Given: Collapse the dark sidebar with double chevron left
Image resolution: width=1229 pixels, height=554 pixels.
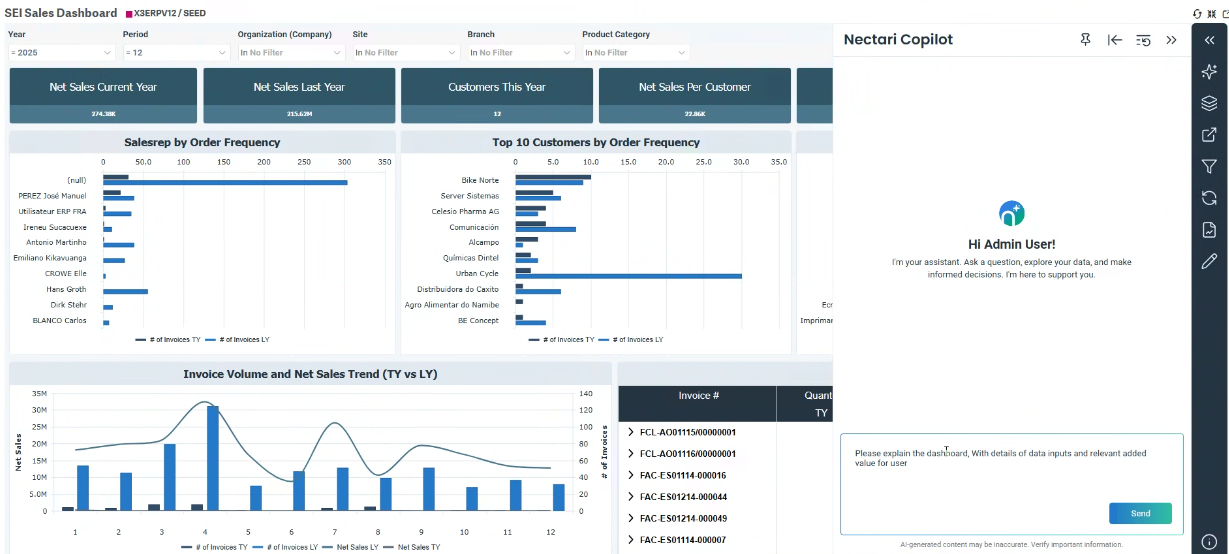Looking at the screenshot, I should pos(1209,40).
